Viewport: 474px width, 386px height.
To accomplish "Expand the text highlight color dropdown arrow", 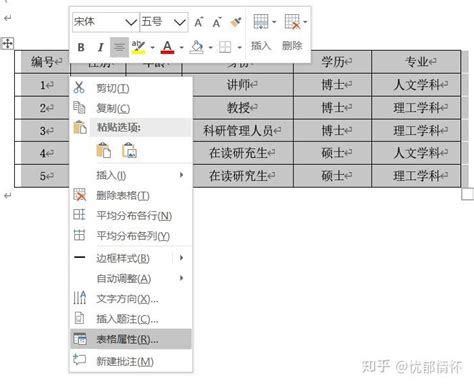I will (152, 48).
